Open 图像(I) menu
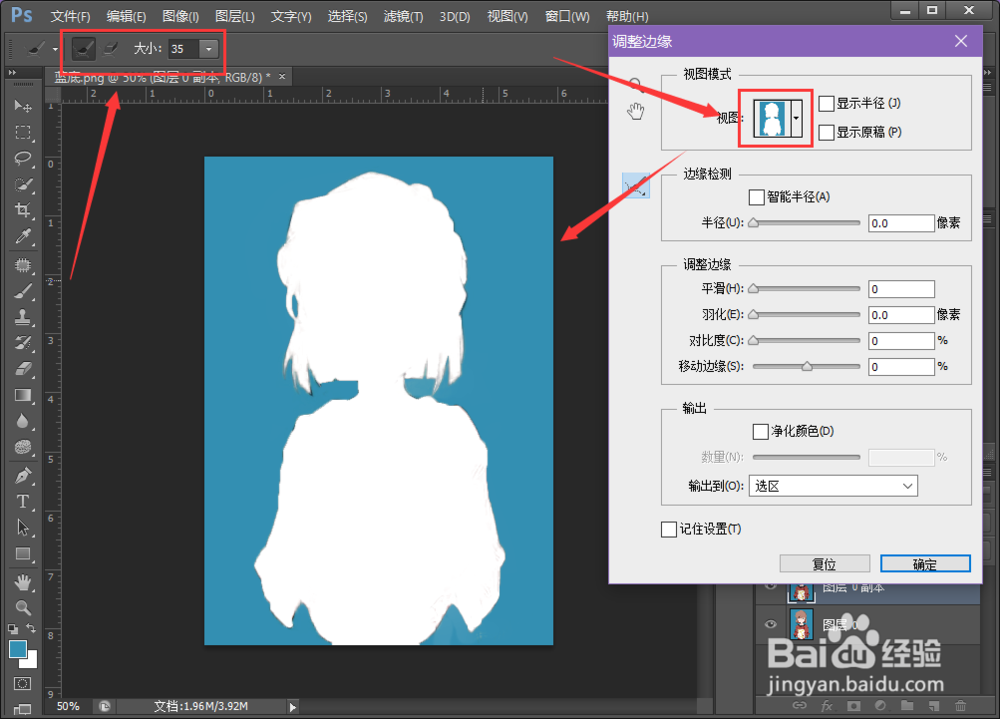This screenshot has width=1000, height=719. (x=180, y=16)
